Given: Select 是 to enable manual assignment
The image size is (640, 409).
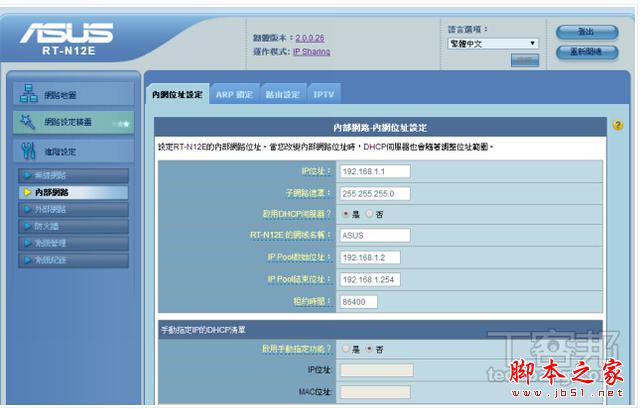Looking at the screenshot, I should 346,349.
